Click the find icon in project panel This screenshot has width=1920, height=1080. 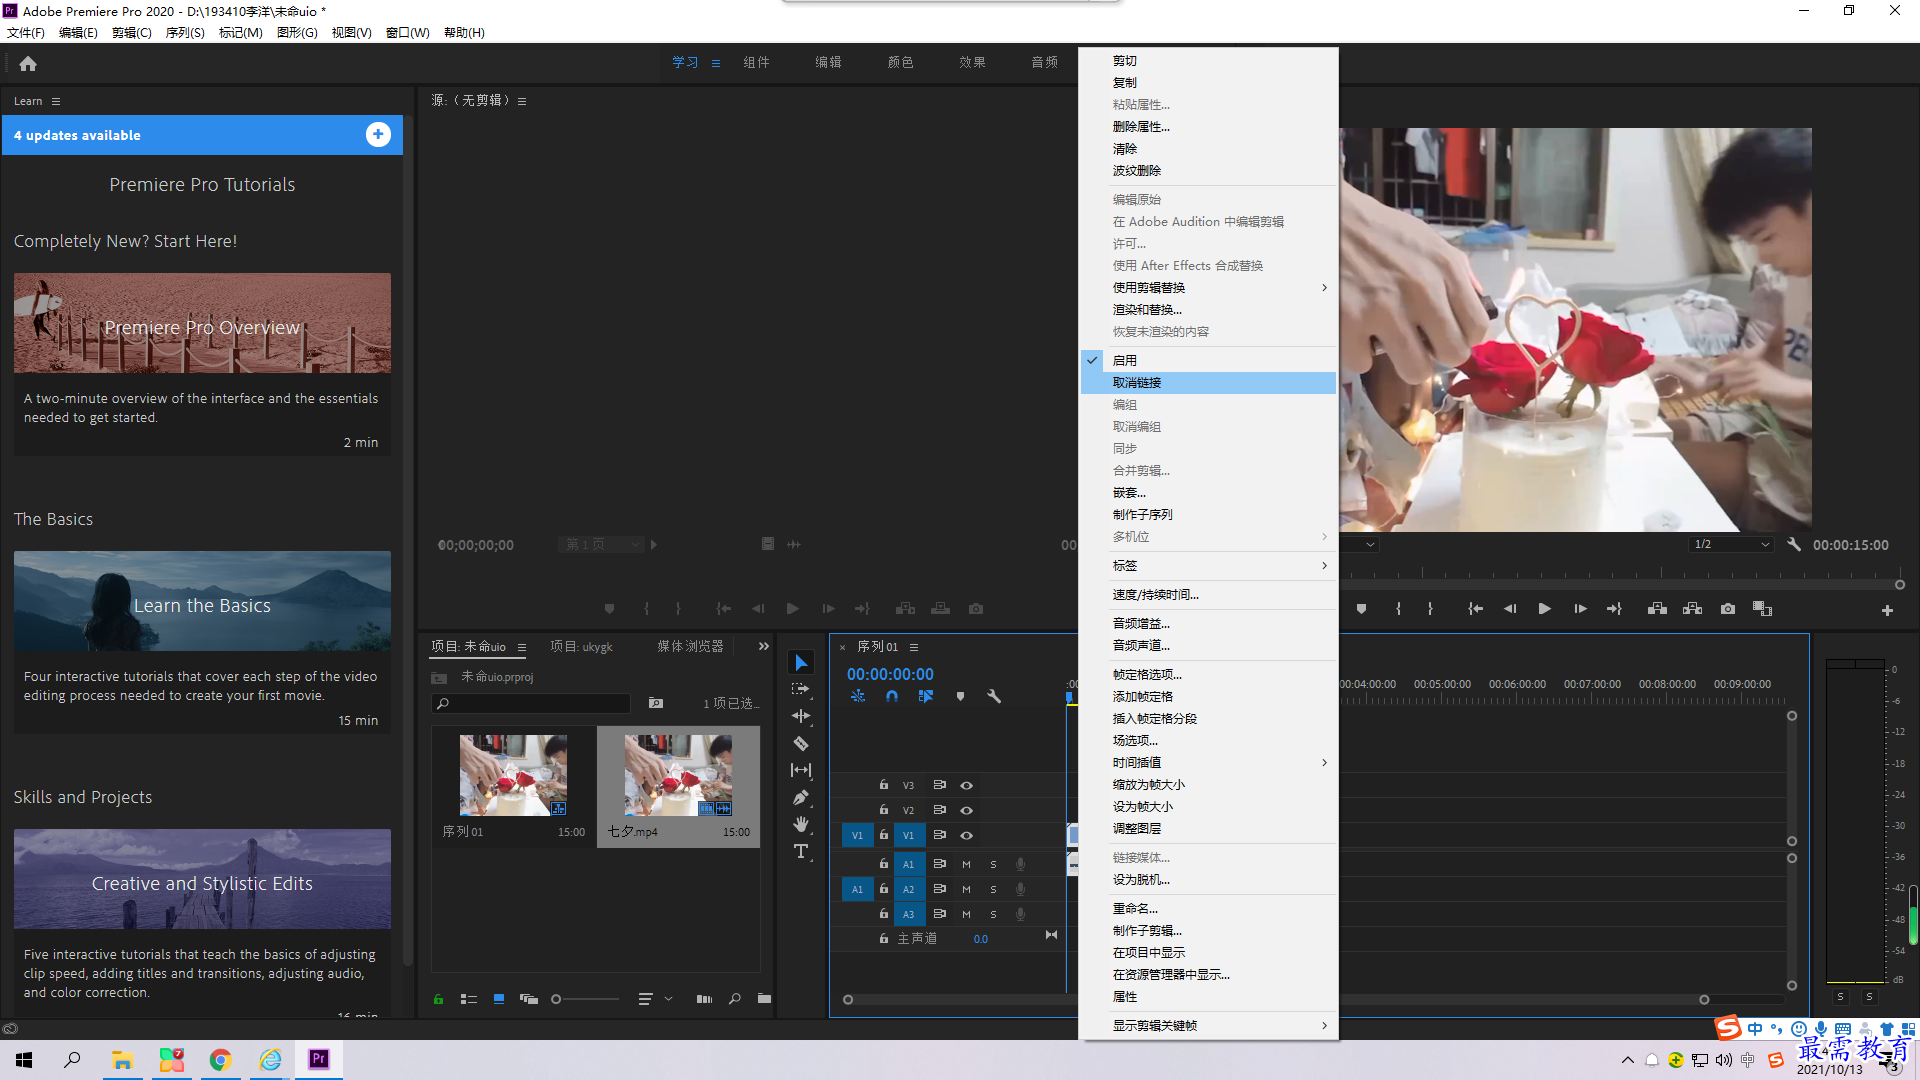pos(734,999)
